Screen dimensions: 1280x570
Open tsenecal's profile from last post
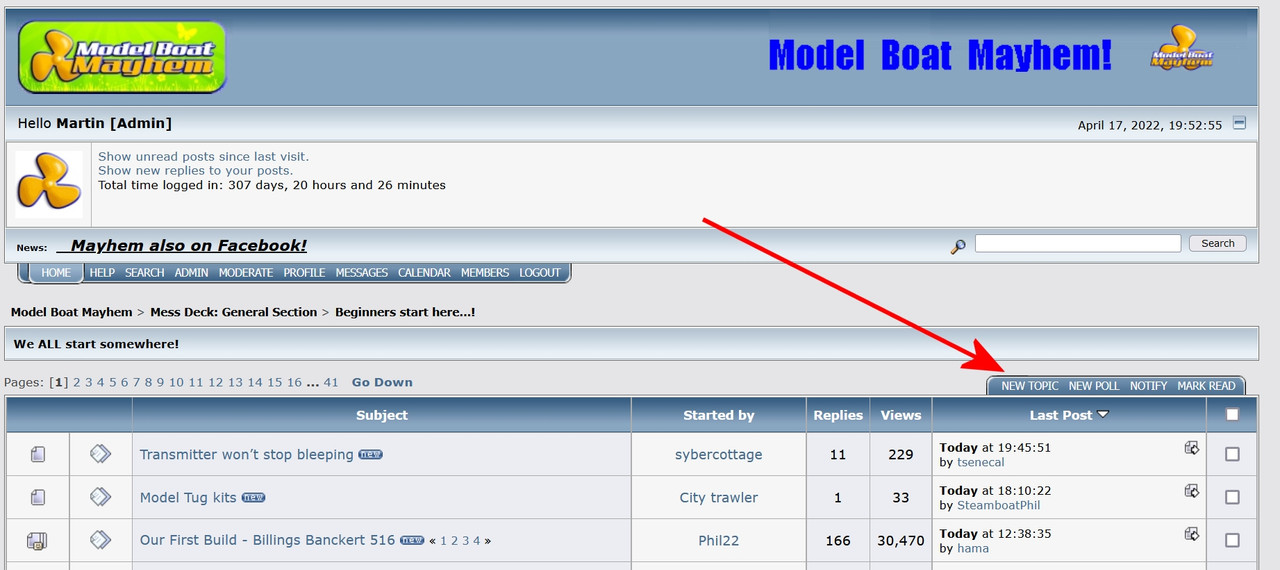tap(980, 462)
